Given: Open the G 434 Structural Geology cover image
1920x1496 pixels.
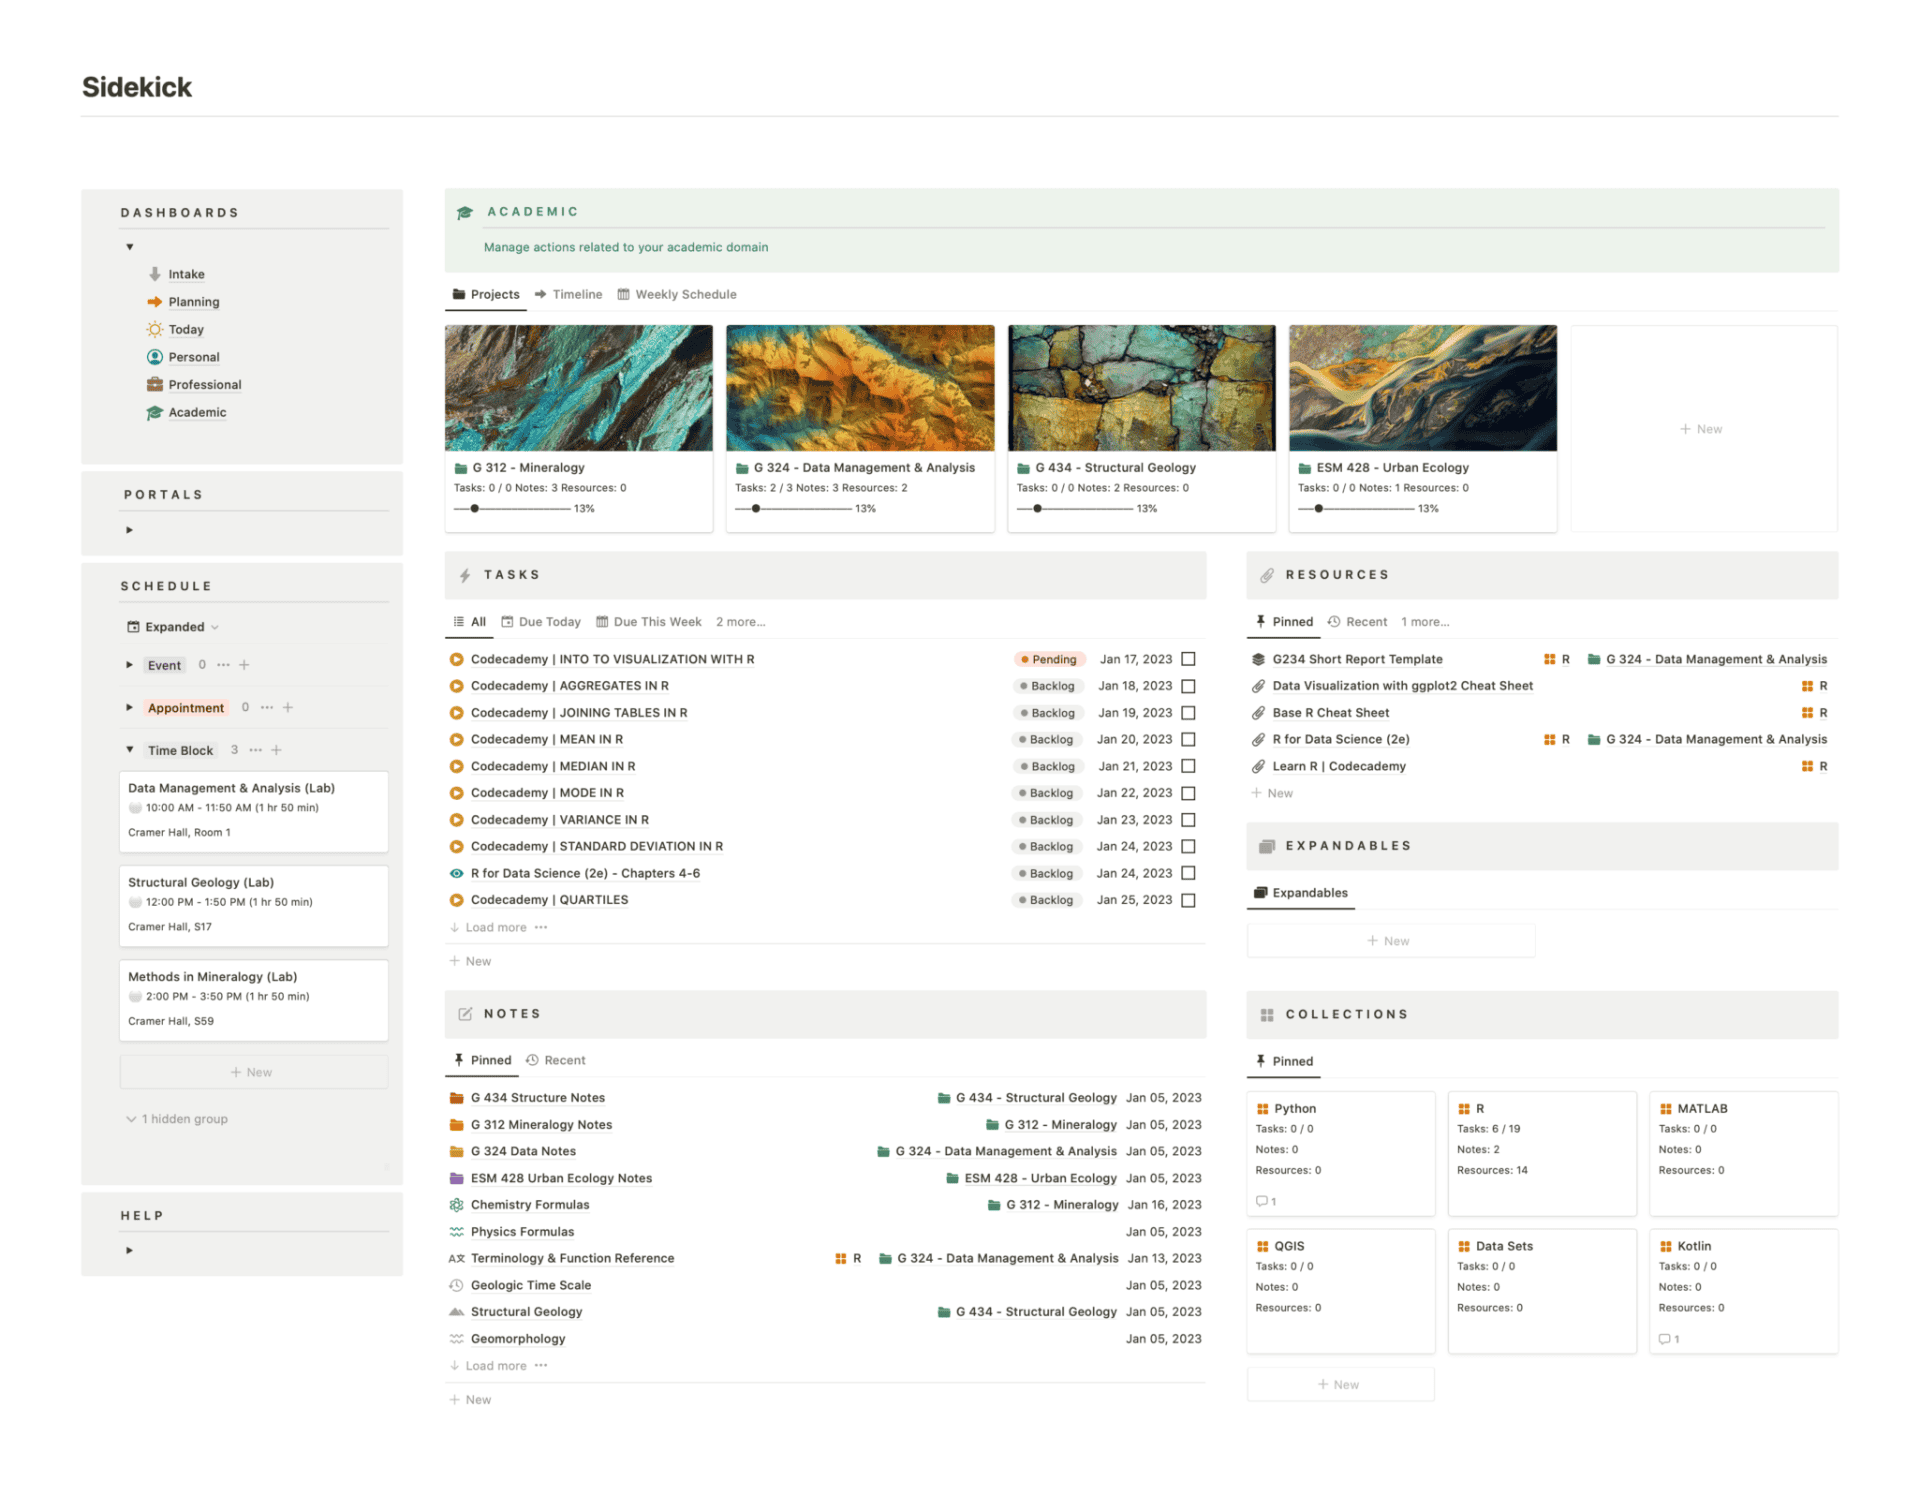Looking at the screenshot, I should tap(1141, 388).
